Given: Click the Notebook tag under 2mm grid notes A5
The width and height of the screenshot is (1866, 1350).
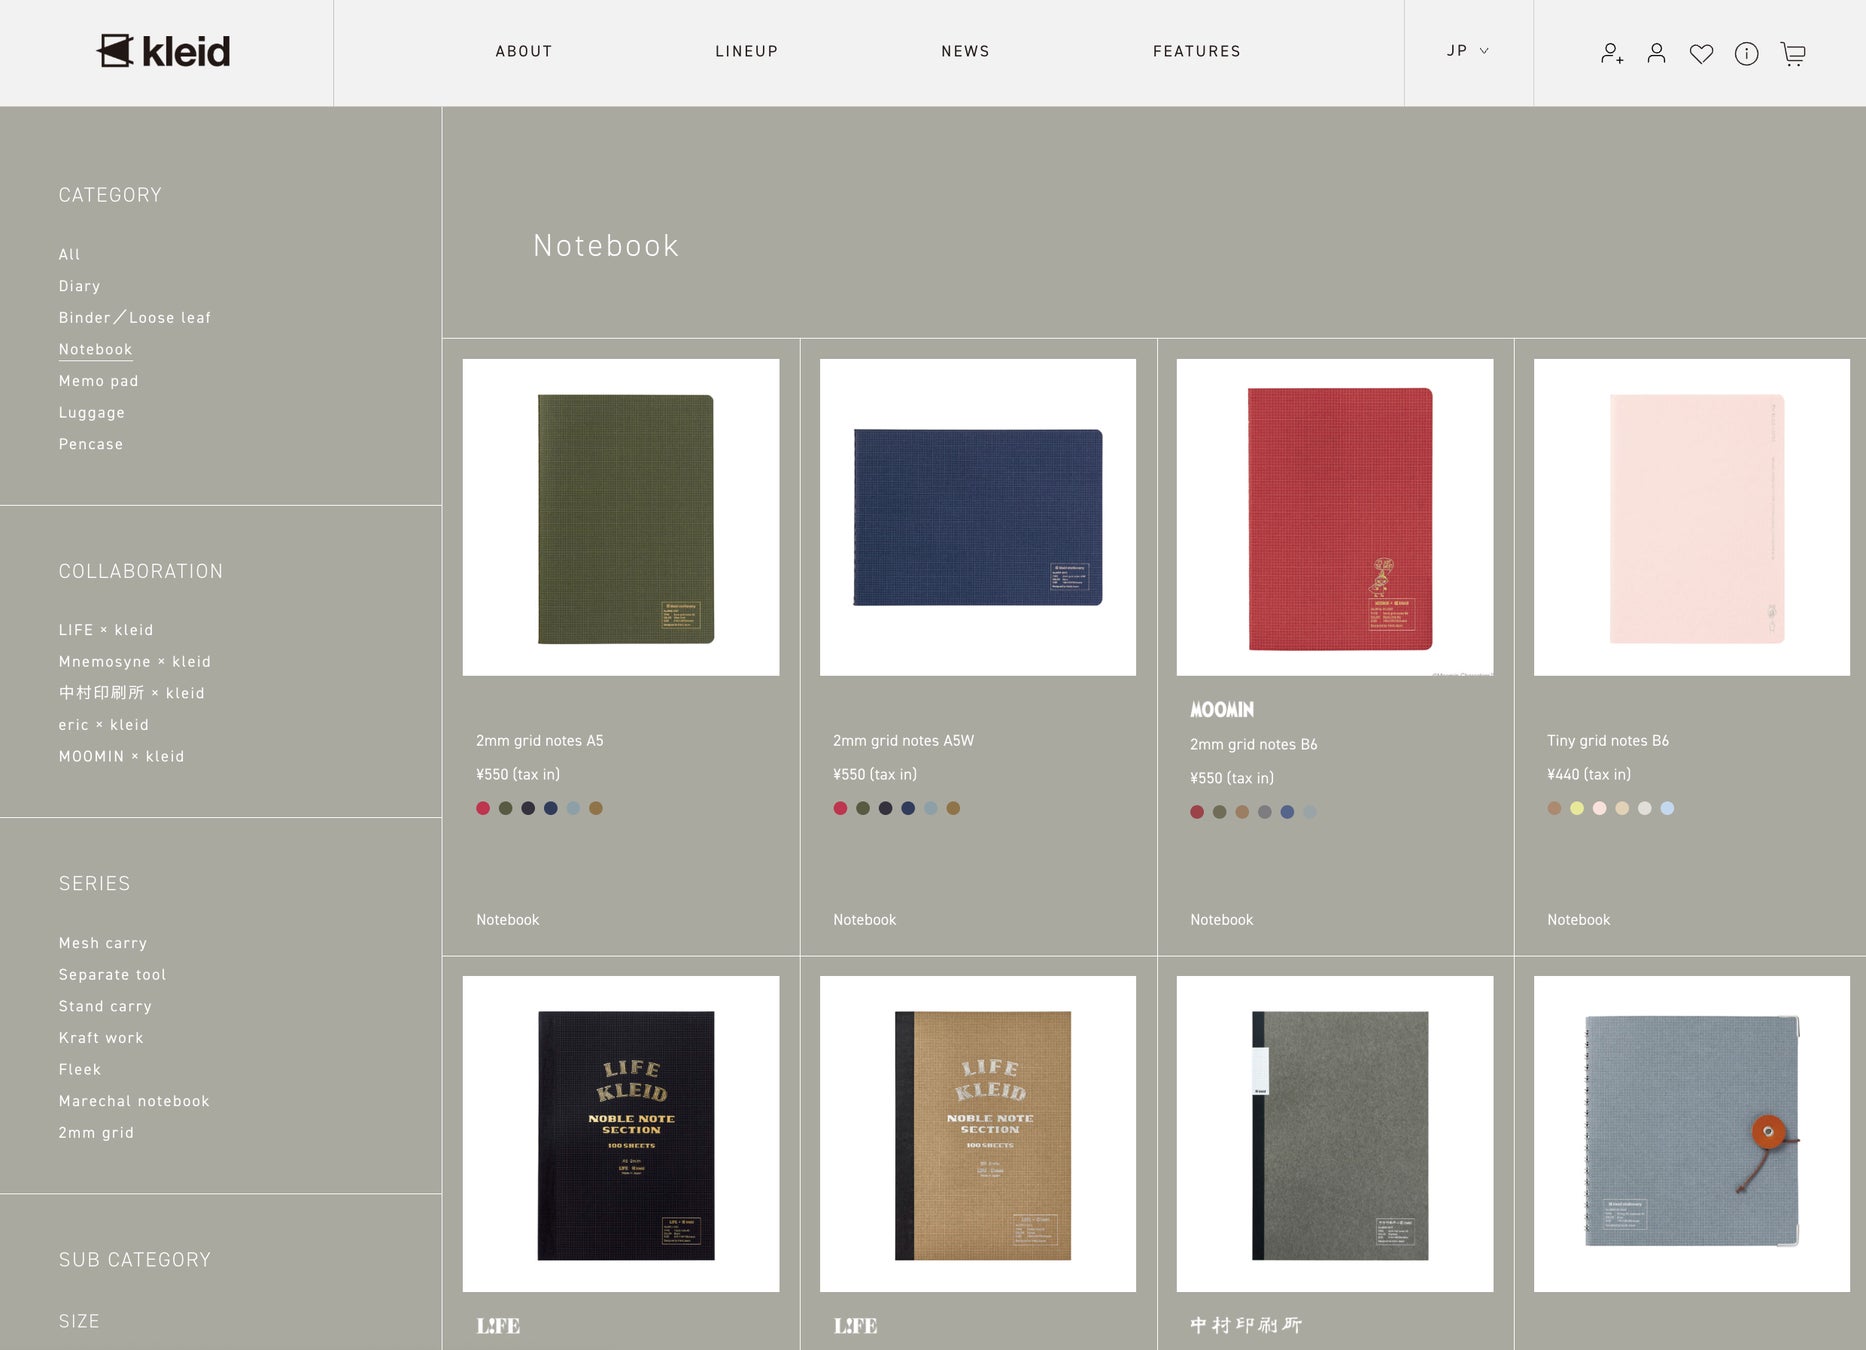Looking at the screenshot, I should (x=508, y=920).
